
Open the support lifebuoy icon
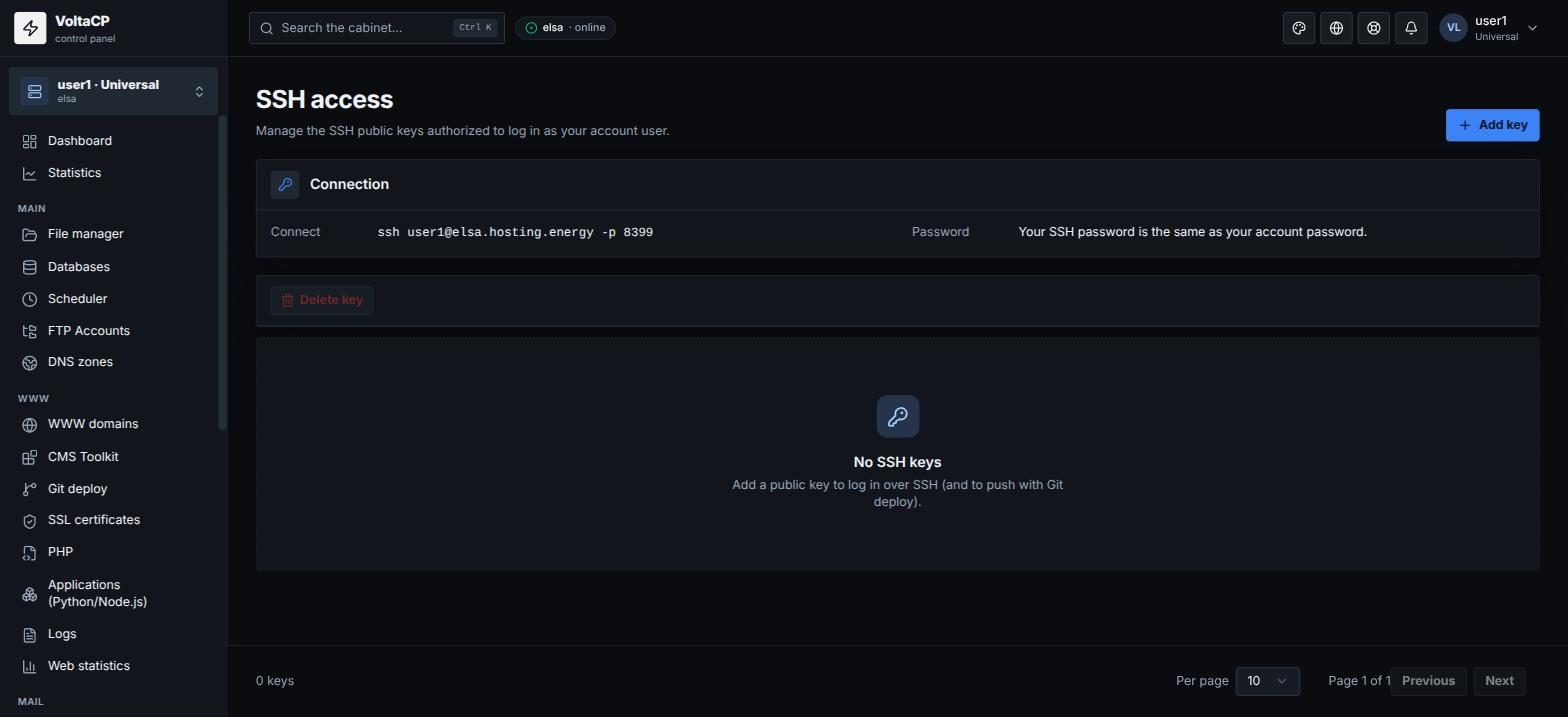[1374, 28]
